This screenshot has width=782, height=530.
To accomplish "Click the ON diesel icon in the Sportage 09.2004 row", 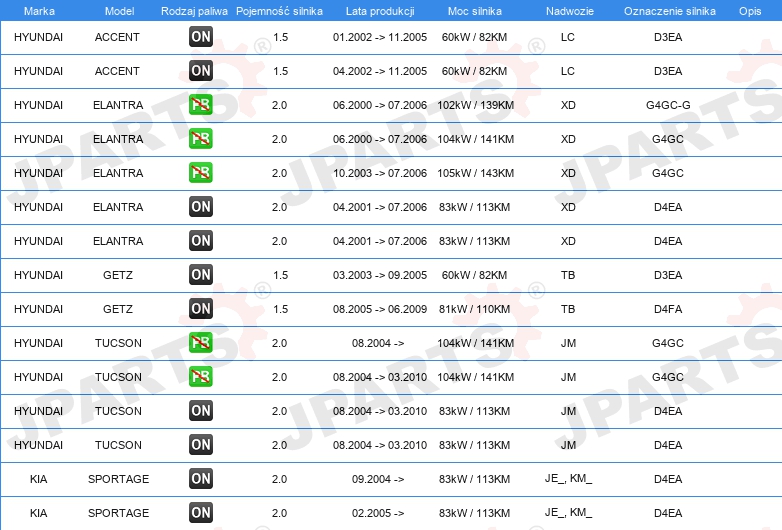I will [x=200, y=479].
